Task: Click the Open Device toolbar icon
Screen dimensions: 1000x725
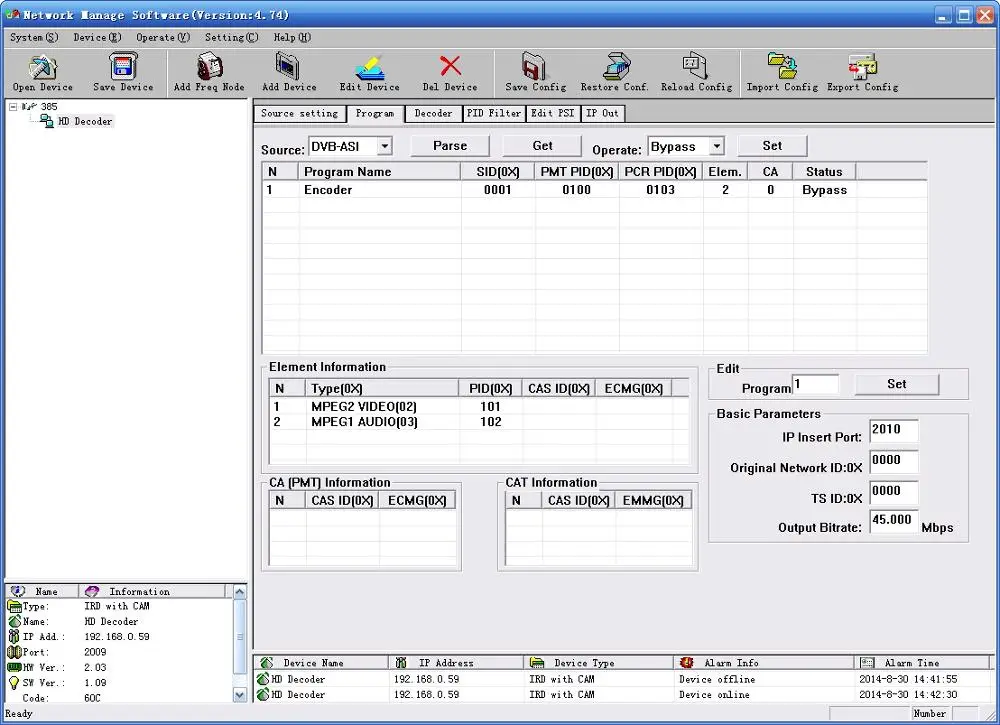Action: [42, 72]
